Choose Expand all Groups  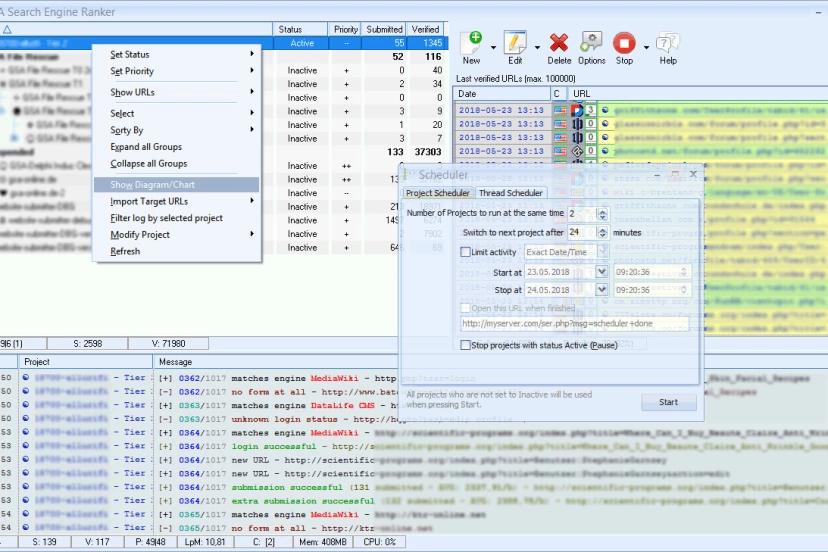[x=177, y=147]
